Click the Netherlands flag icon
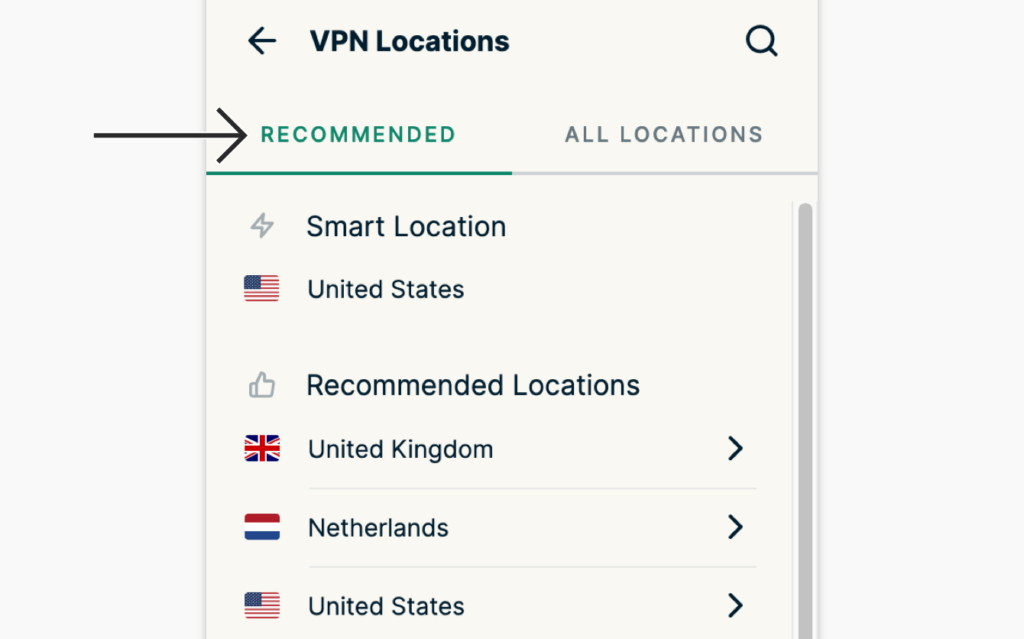This screenshot has height=639, width=1024. coord(261,527)
